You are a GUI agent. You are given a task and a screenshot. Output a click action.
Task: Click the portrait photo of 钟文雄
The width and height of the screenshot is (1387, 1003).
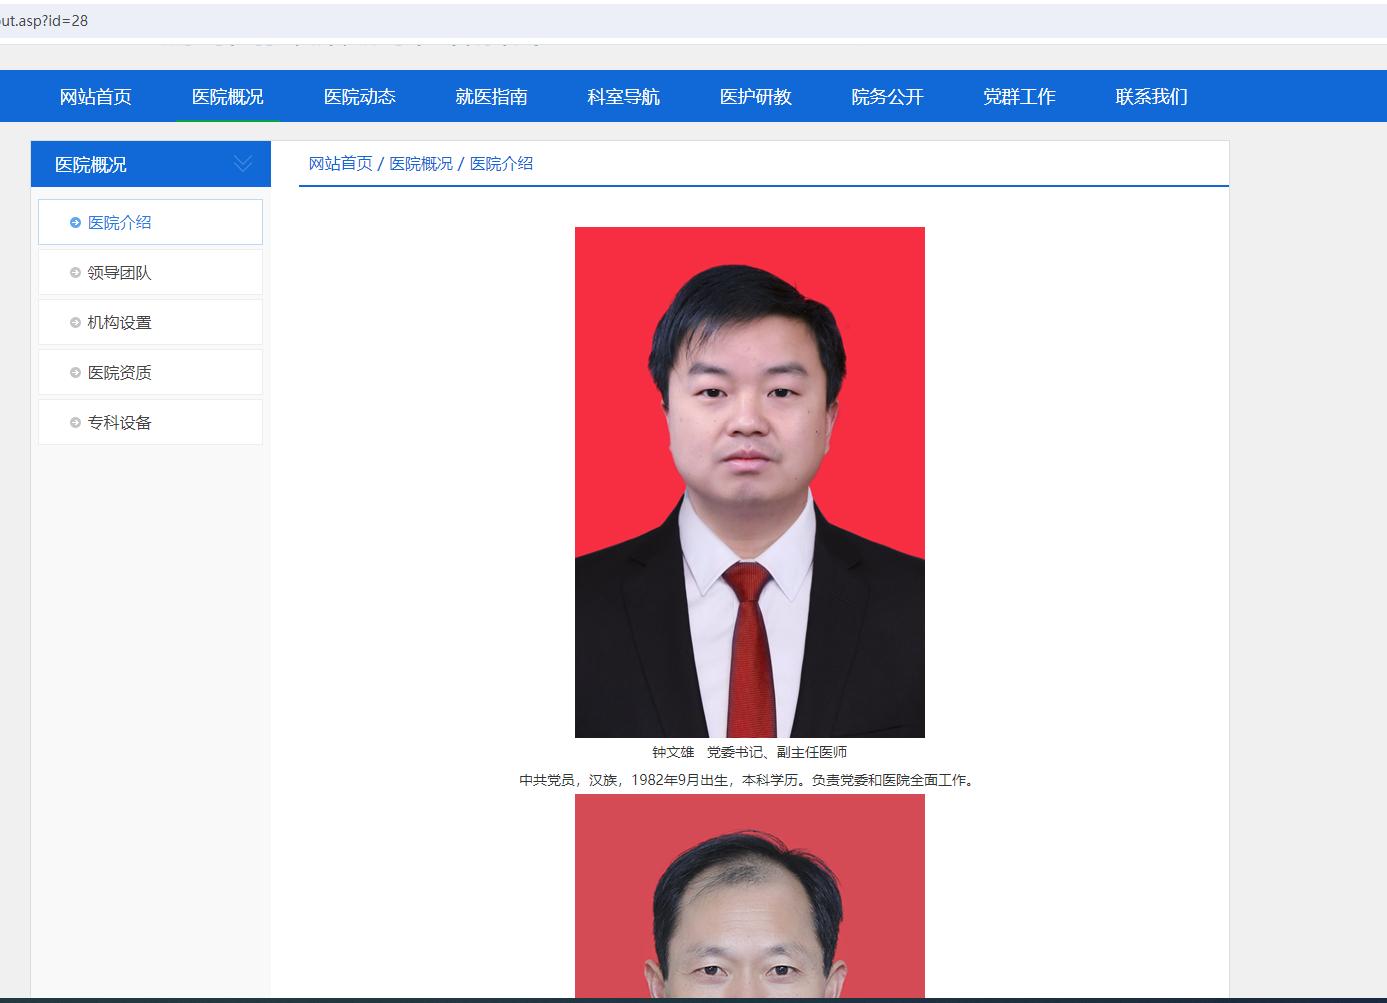(x=750, y=482)
